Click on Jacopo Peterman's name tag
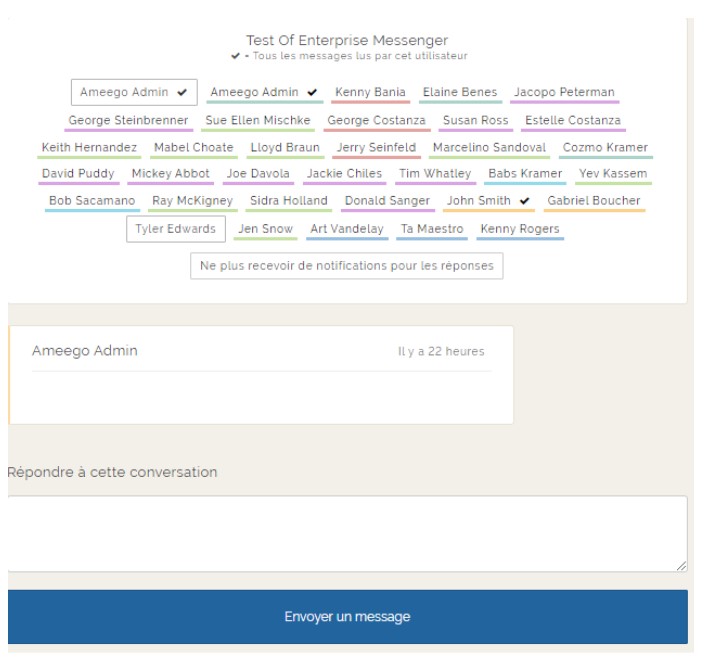The width and height of the screenshot is (707, 661). [x=564, y=93]
